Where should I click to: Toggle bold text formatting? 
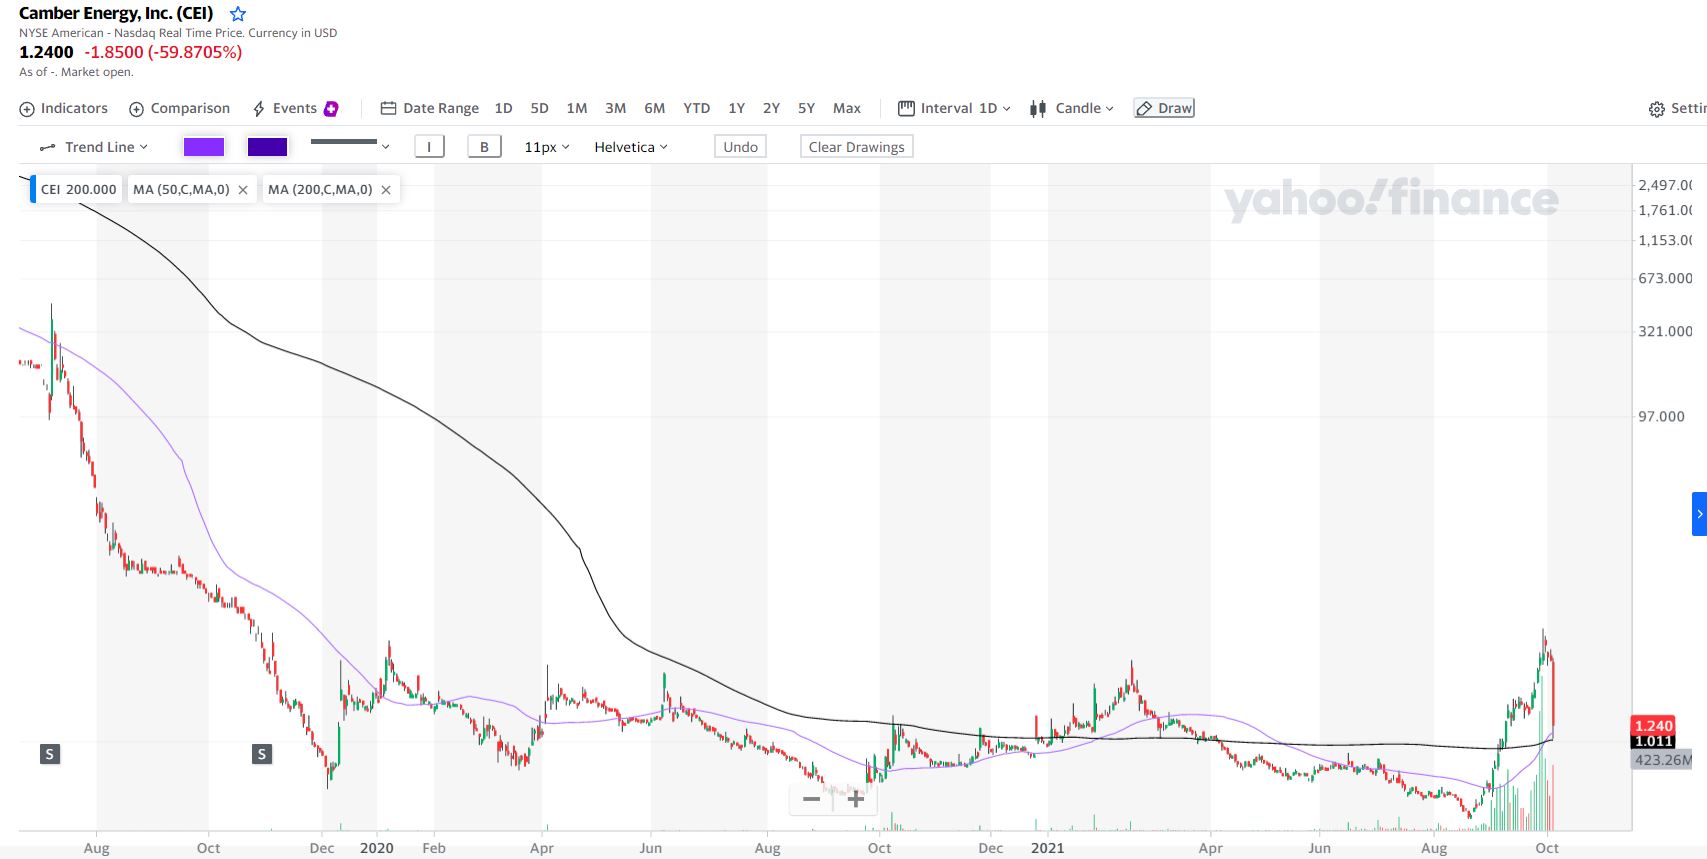coord(485,147)
